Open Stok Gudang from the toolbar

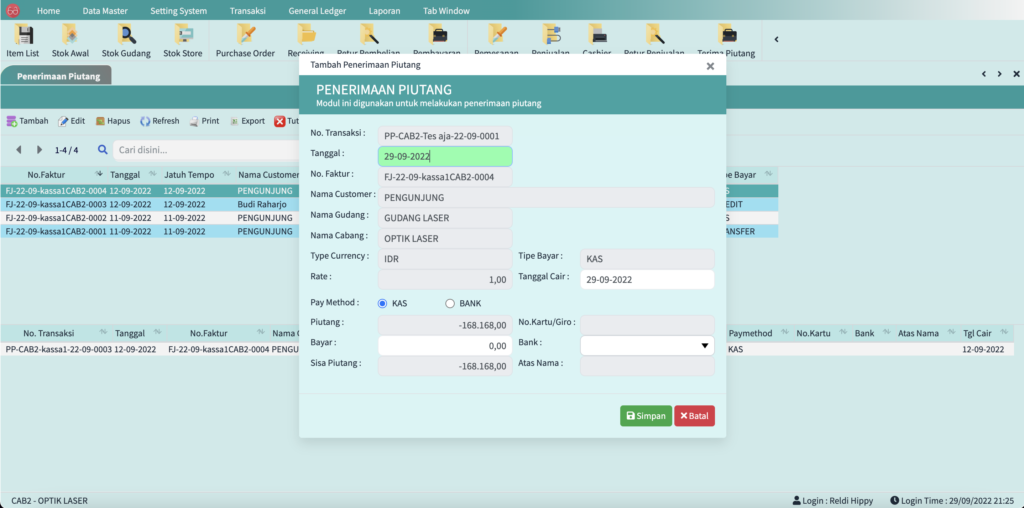coord(125,40)
